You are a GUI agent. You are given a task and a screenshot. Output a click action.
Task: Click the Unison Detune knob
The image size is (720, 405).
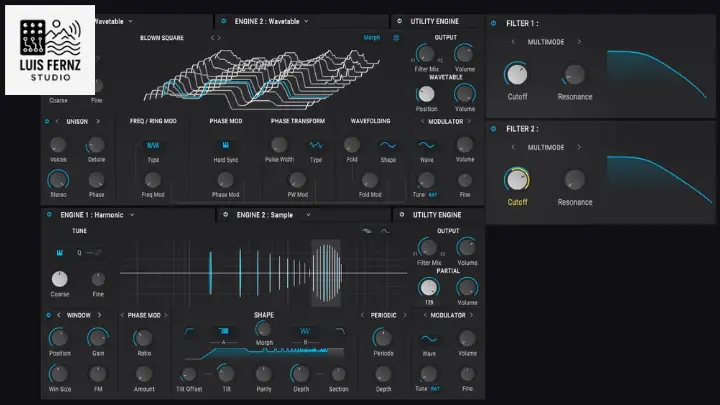(96, 145)
